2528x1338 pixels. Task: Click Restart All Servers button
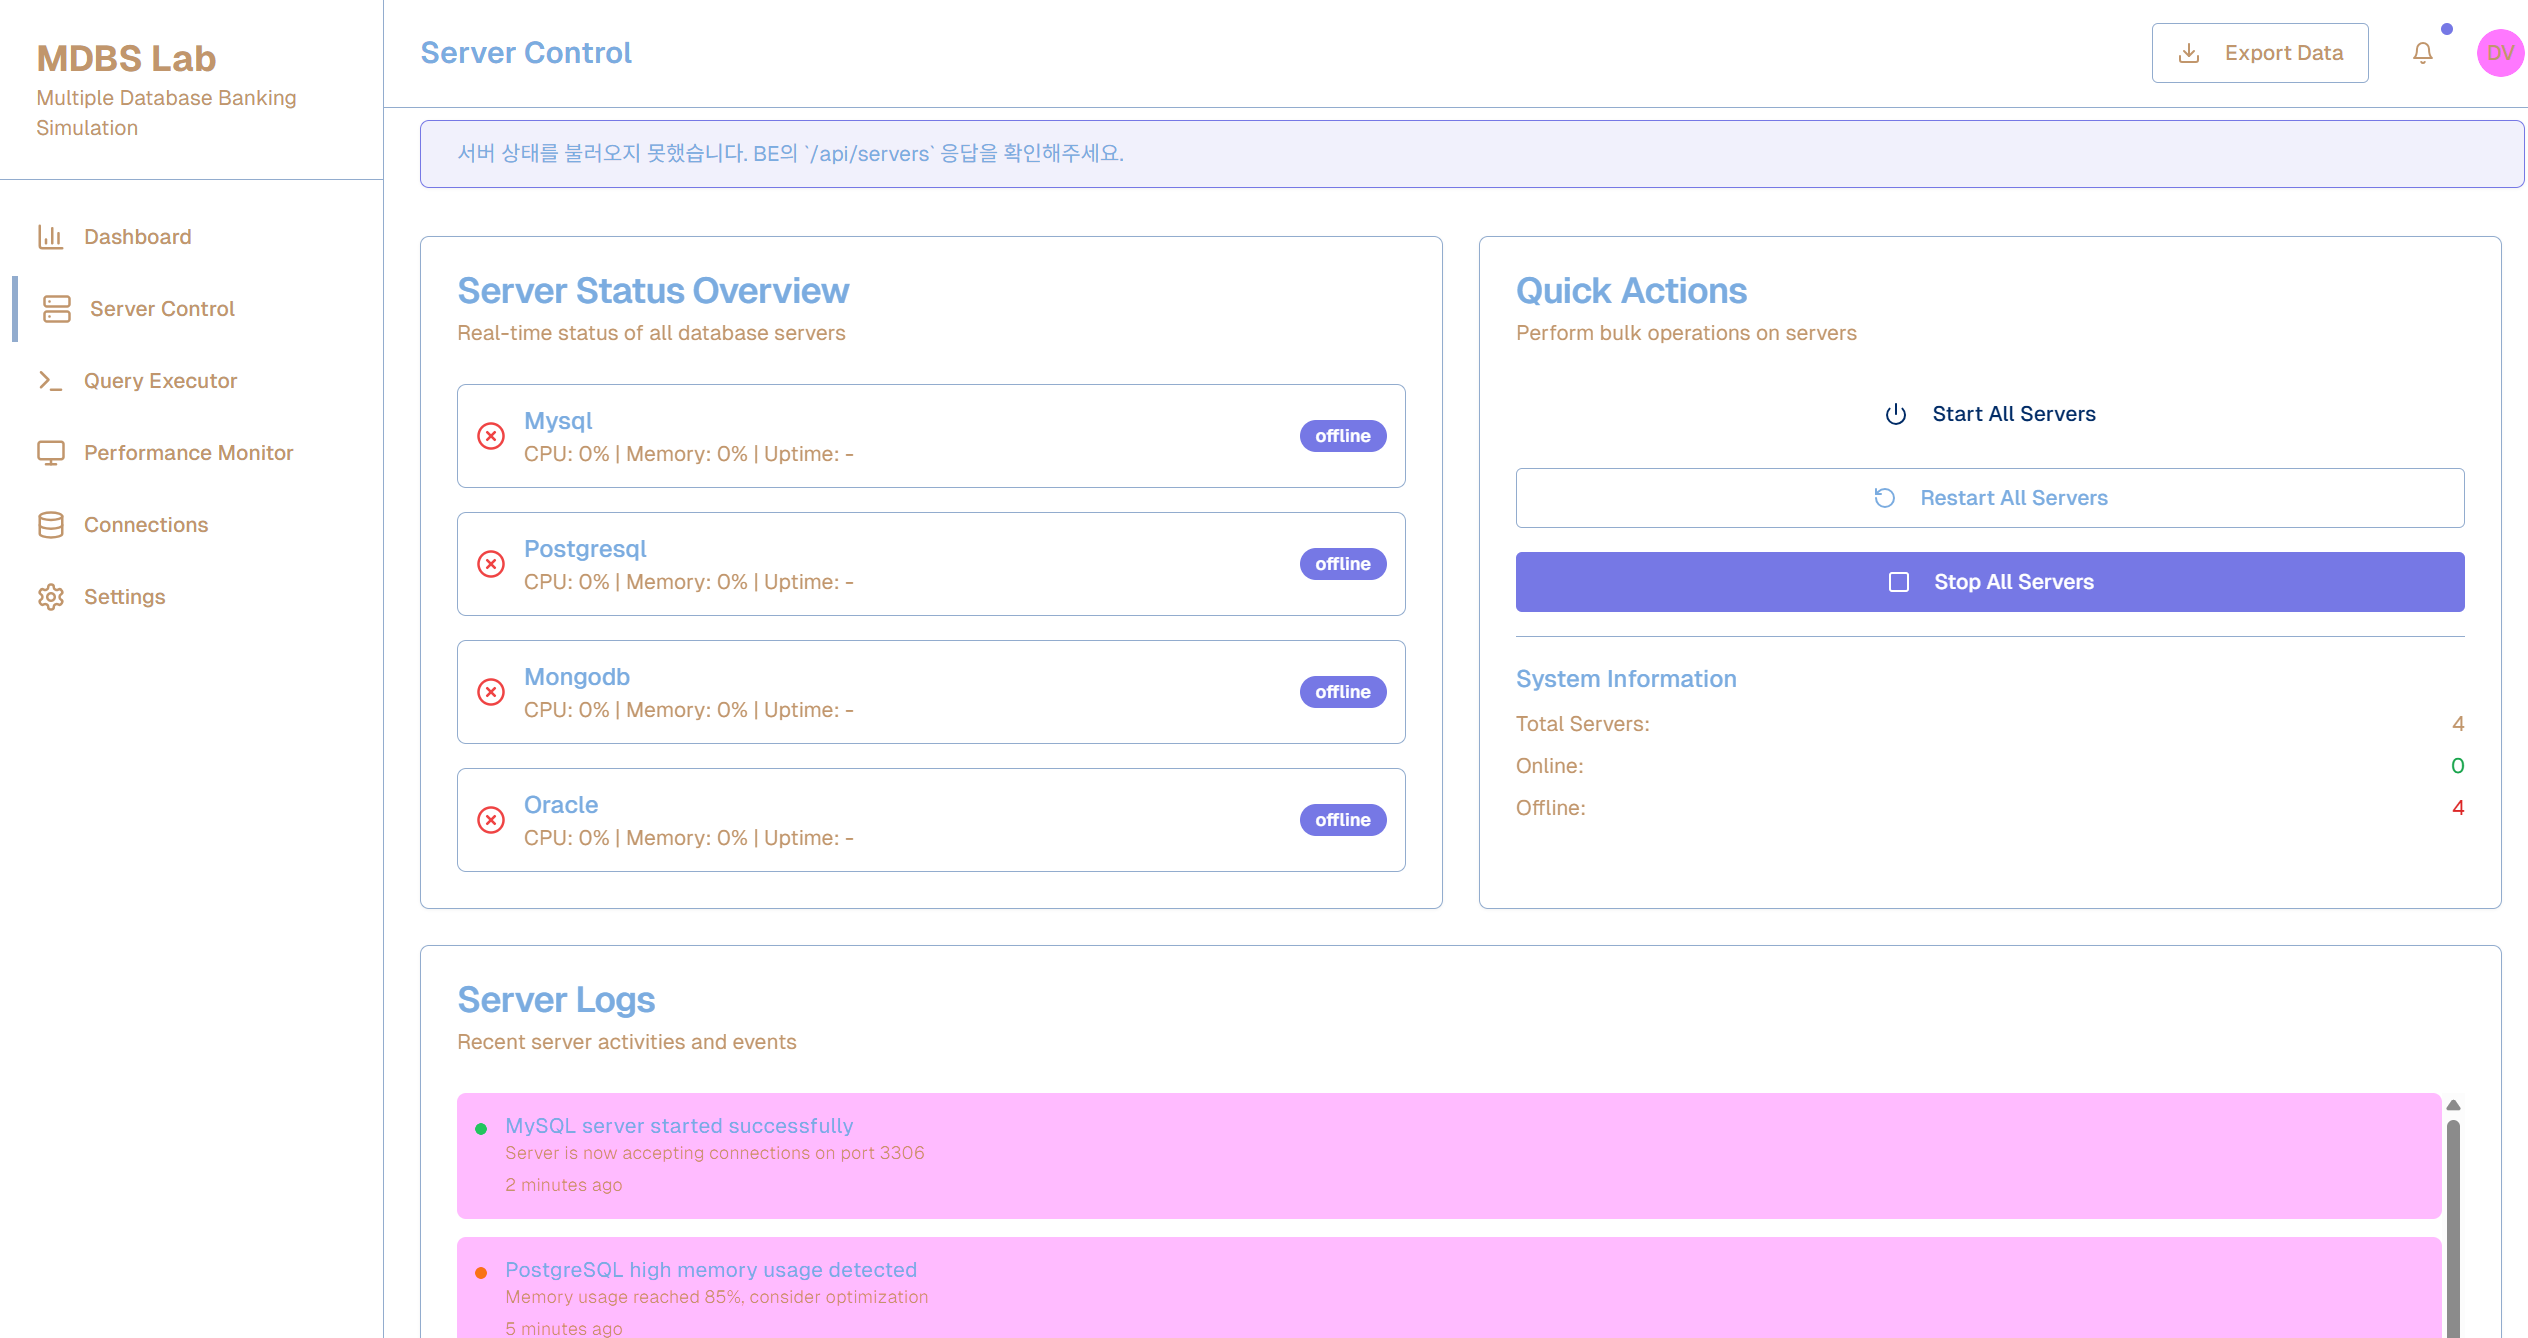click(x=1990, y=498)
